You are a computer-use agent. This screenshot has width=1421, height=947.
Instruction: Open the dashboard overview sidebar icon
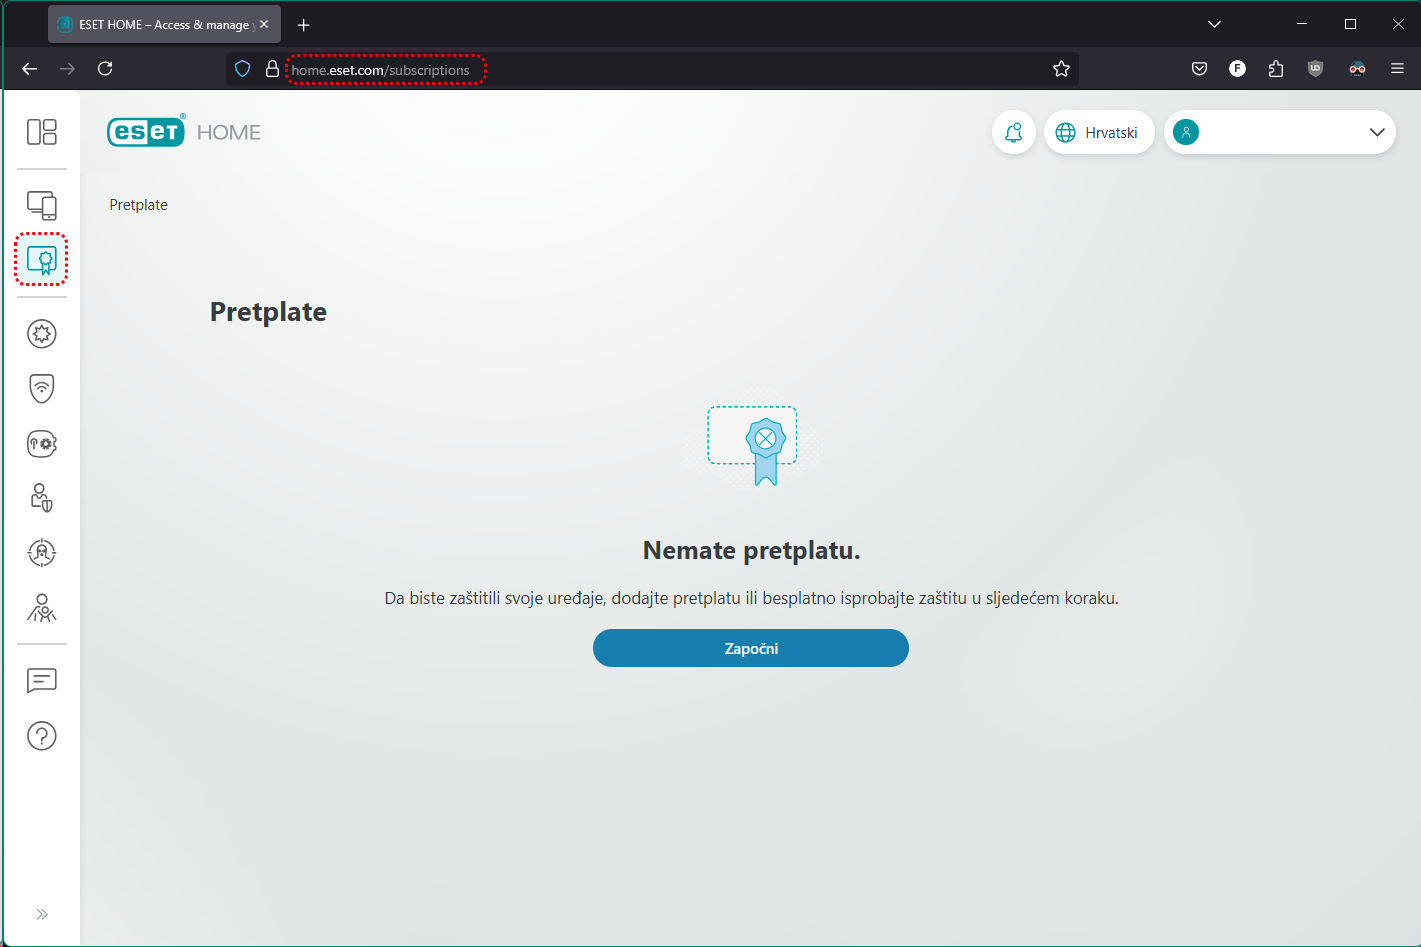[x=42, y=132]
